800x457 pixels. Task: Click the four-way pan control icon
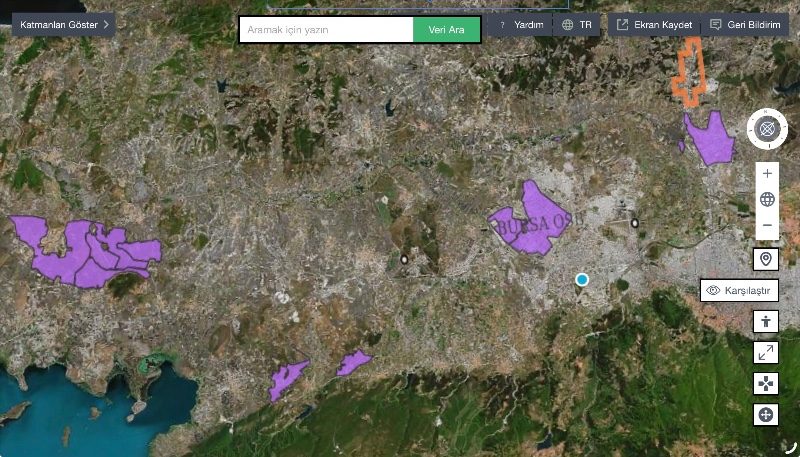[766, 384]
